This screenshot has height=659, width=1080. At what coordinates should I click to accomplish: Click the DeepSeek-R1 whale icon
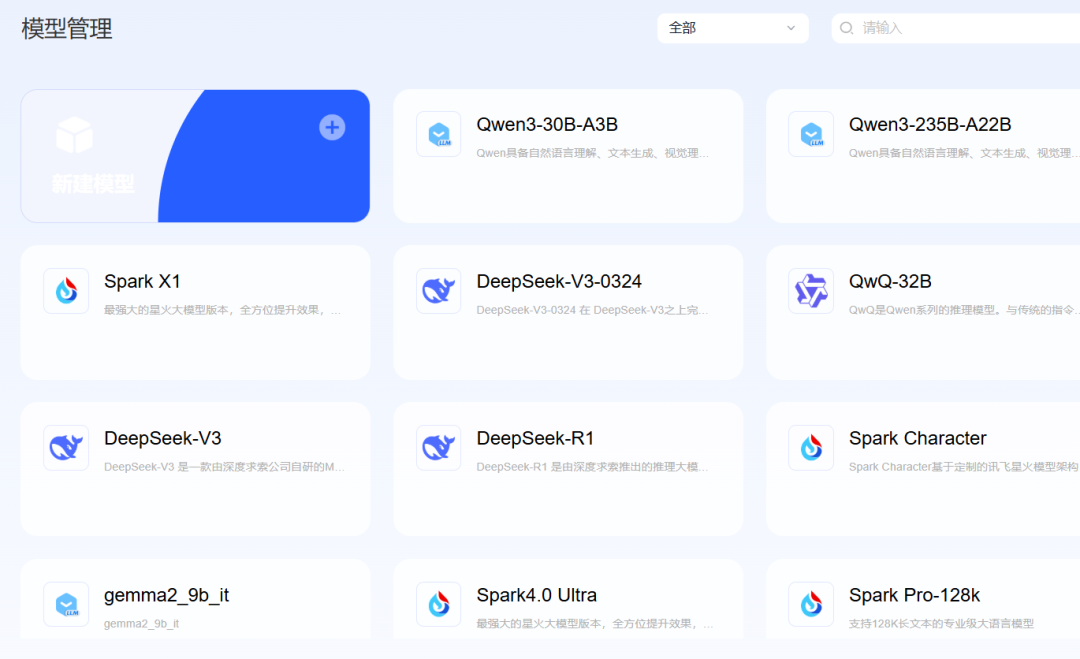tap(439, 448)
